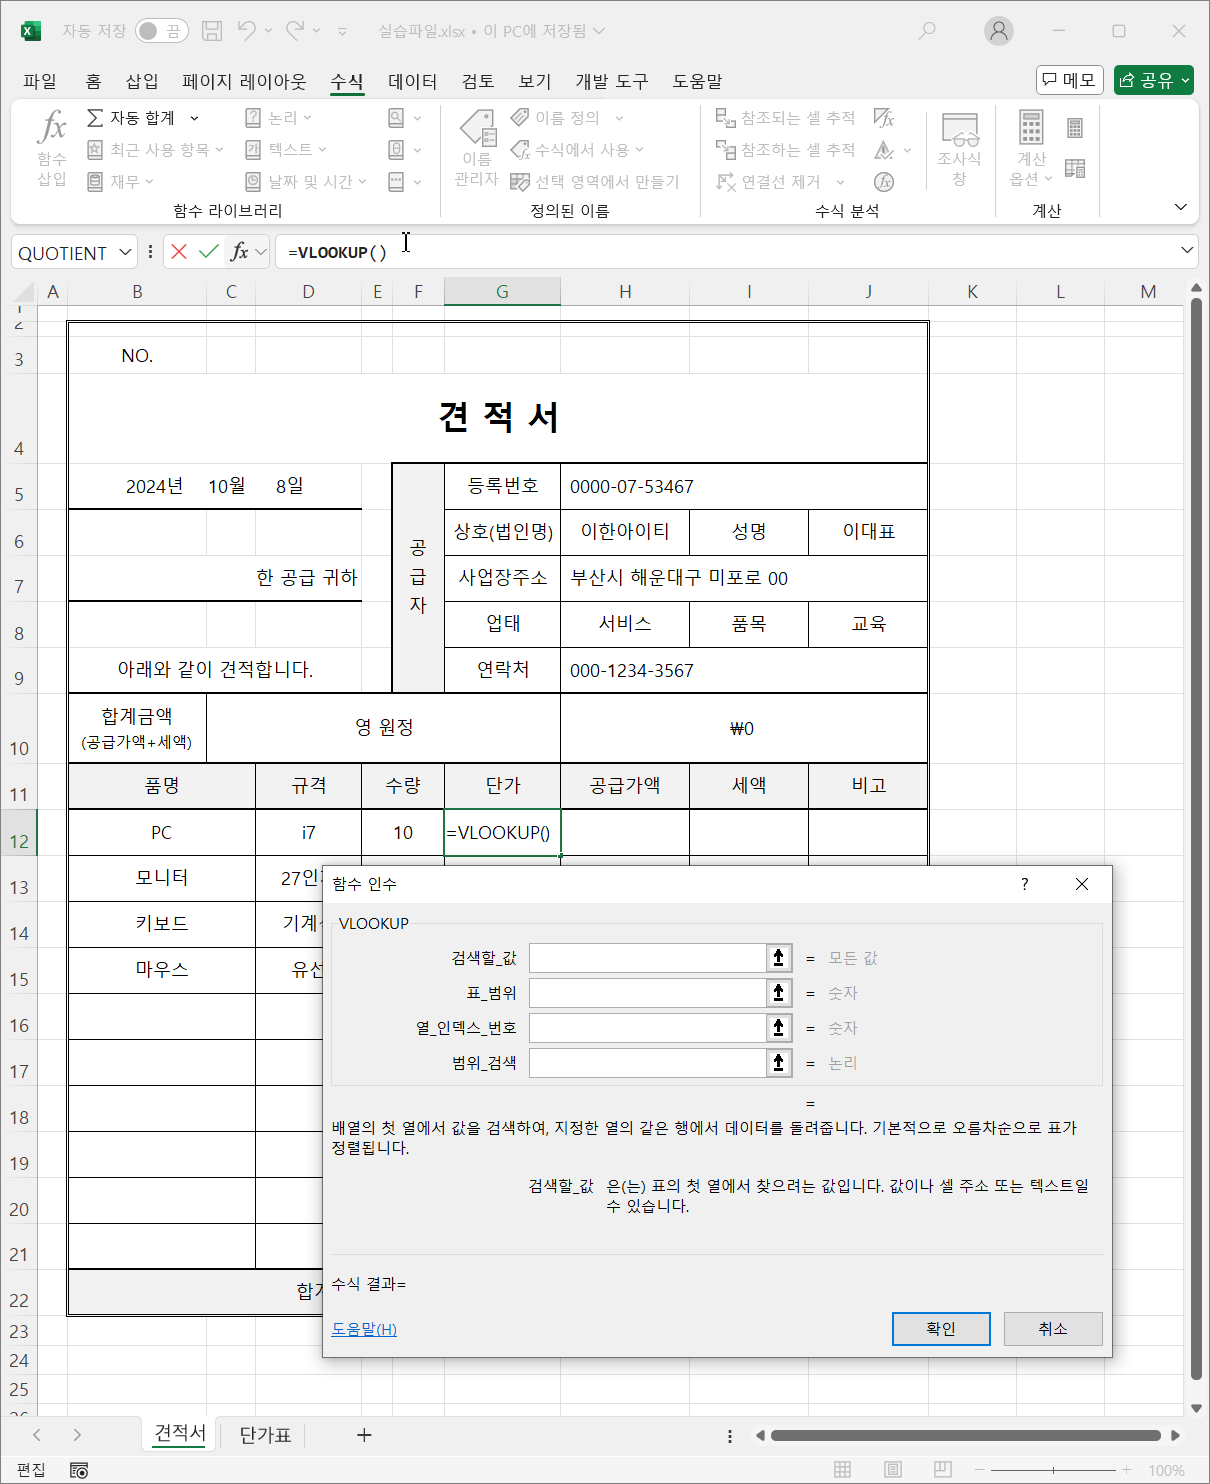The image size is (1210, 1484).
Task: Click Trace Dependents (참조하는 셀 추적)
Action: point(785,150)
